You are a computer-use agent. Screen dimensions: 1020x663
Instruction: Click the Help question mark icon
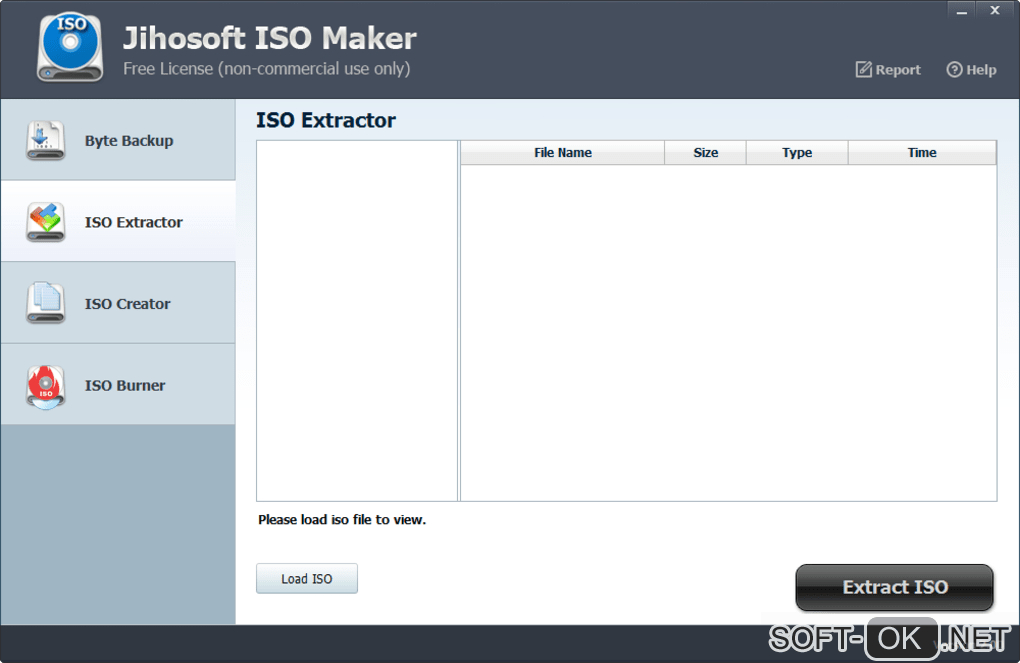954,70
